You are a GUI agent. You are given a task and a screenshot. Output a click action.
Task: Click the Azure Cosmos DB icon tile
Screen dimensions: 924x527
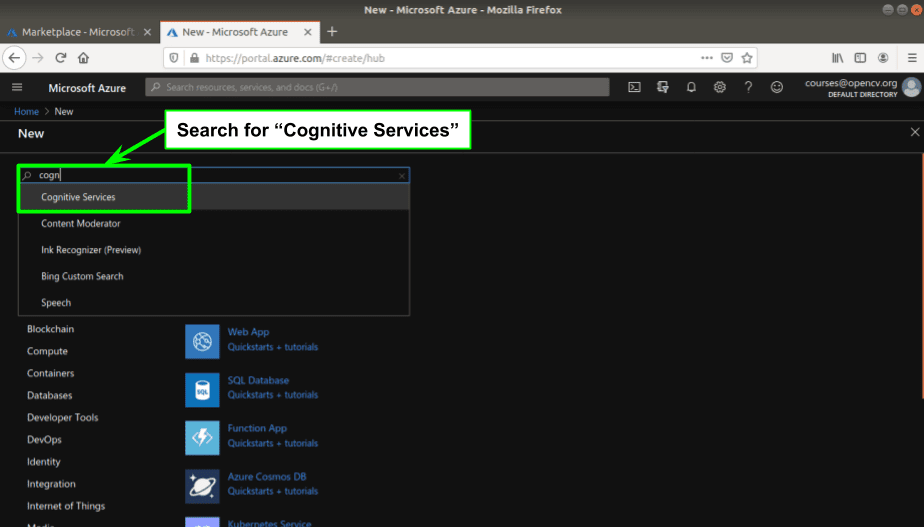click(x=202, y=486)
